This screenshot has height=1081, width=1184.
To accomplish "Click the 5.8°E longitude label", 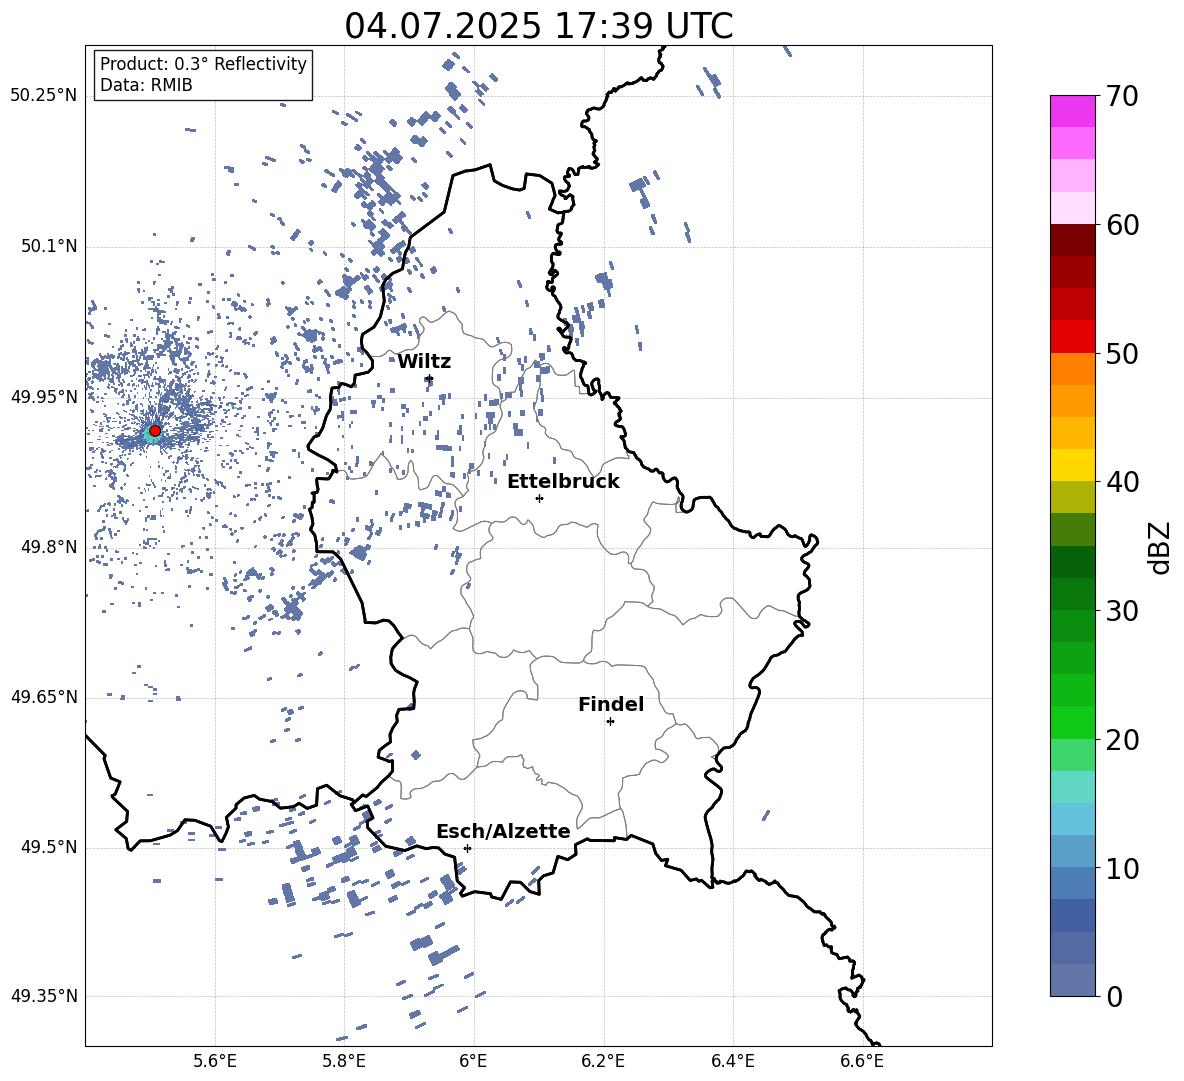I will 344,1061.
